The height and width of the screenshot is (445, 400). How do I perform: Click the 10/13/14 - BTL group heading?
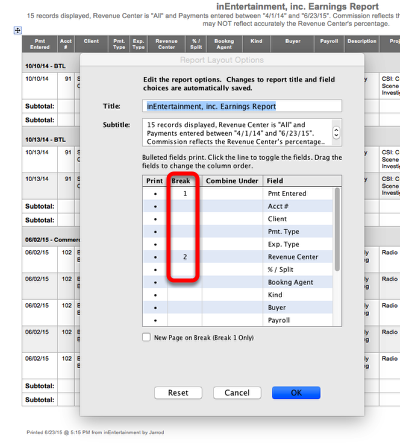coord(45,139)
